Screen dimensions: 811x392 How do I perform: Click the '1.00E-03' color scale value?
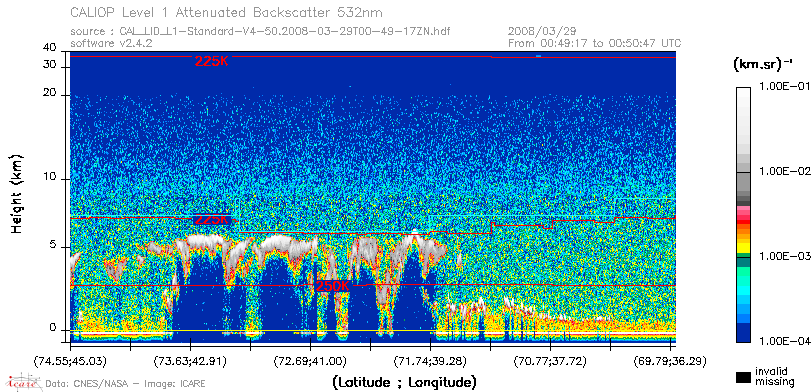(784, 257)
